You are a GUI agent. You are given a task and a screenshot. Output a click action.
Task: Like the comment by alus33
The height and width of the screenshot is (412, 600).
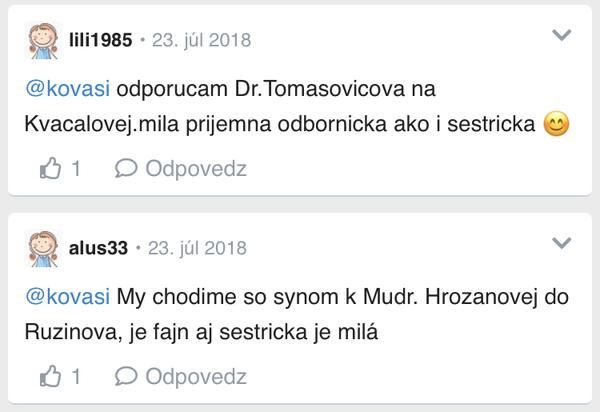tap(49, 376)
